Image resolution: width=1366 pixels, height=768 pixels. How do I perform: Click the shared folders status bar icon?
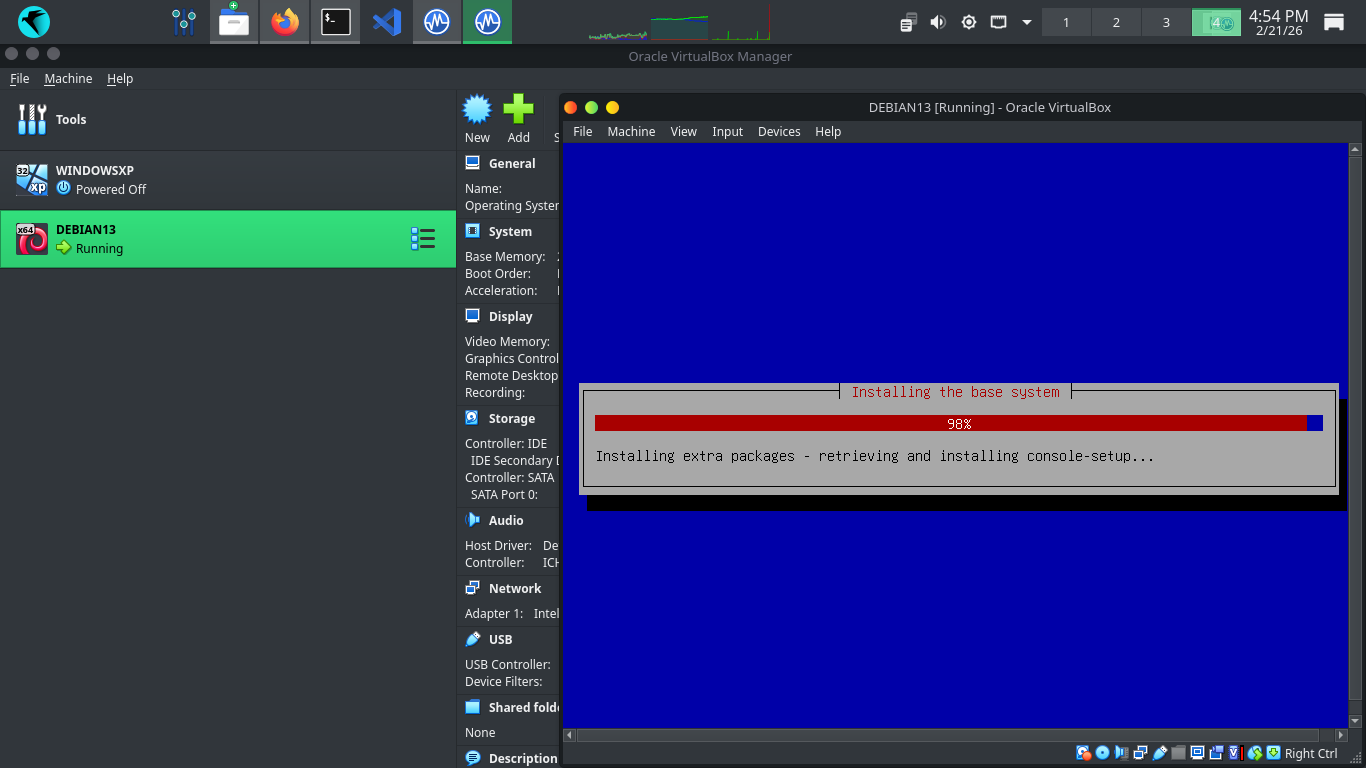(1178, 753)
